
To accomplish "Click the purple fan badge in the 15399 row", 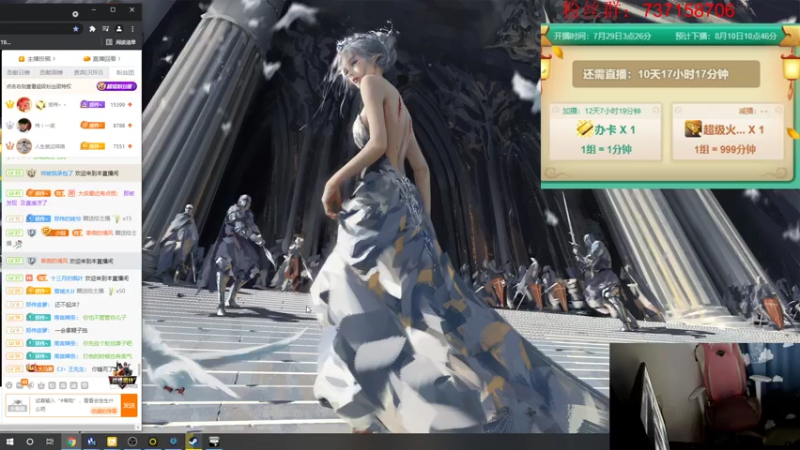I will (92, 105).
